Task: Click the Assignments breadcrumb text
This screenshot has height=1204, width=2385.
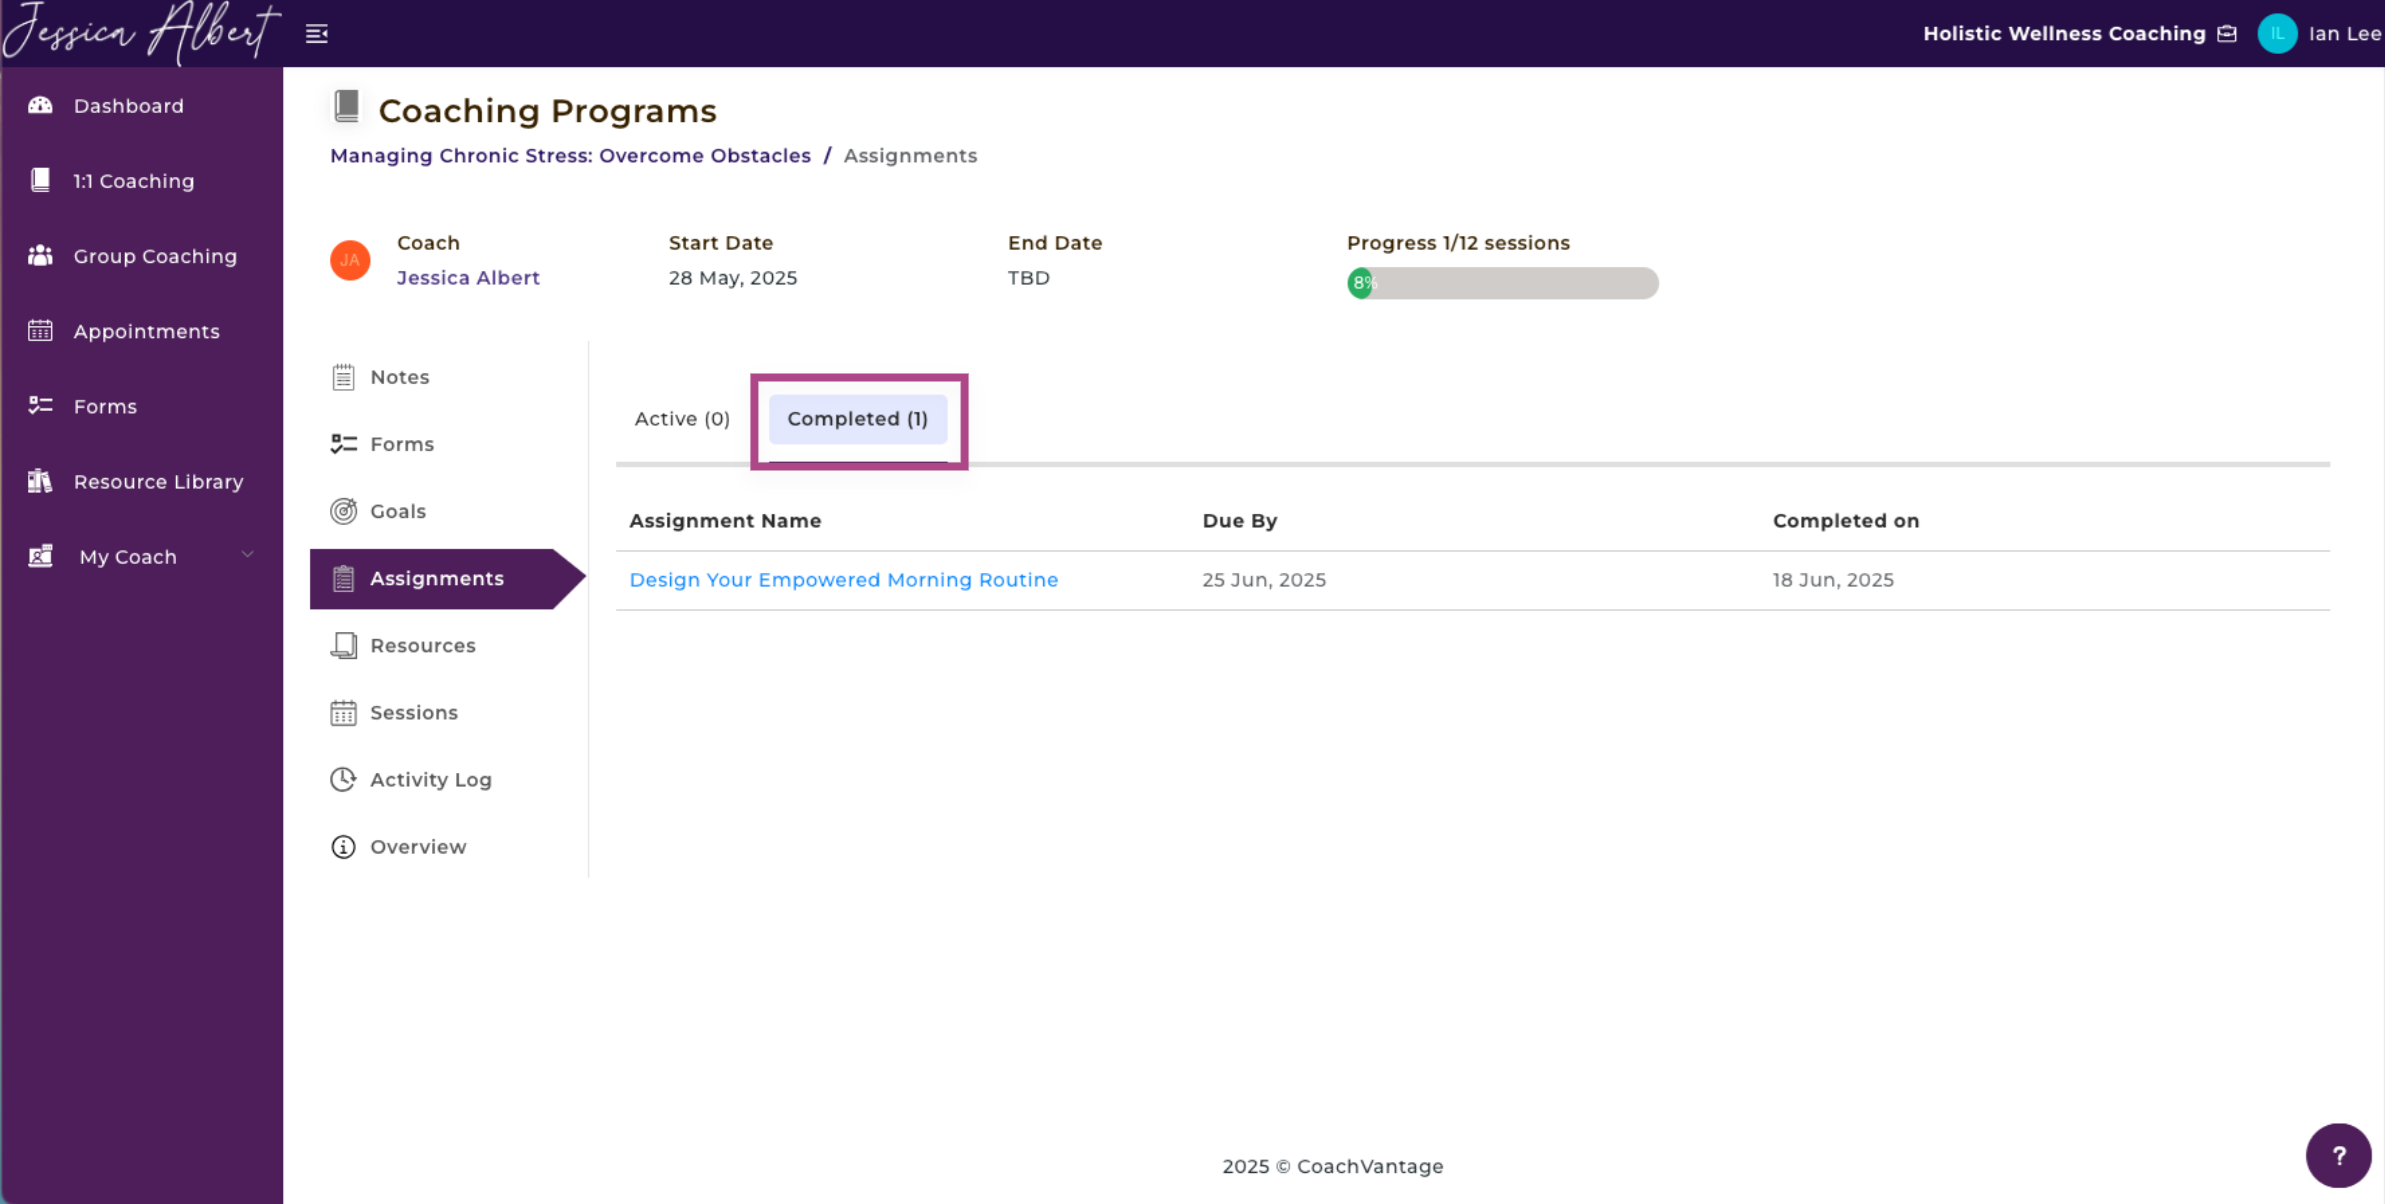Action: pyautogui.click(x=910, y=155)
